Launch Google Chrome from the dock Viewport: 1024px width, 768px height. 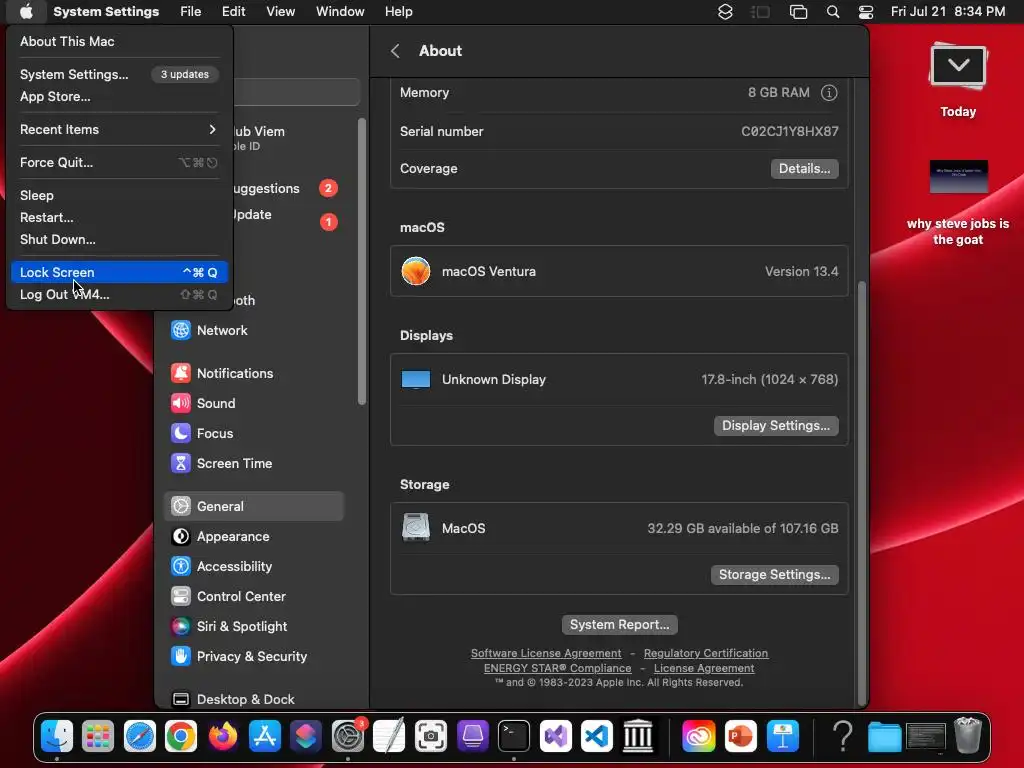pyautogui.click(x=181, y=736)
